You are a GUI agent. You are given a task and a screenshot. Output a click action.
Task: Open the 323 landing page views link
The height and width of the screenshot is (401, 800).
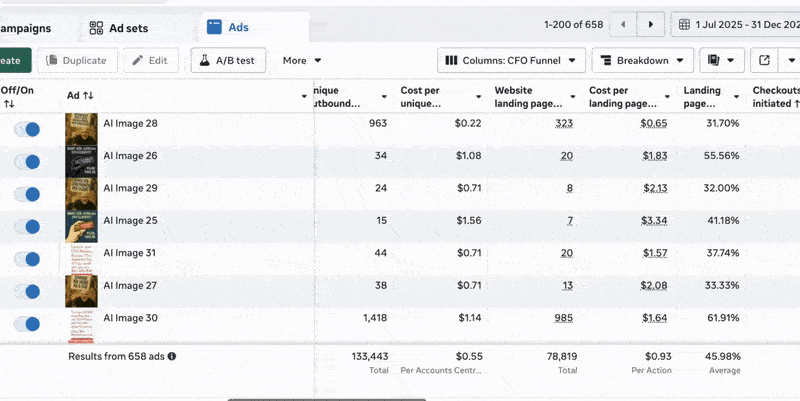coord(563,123)
